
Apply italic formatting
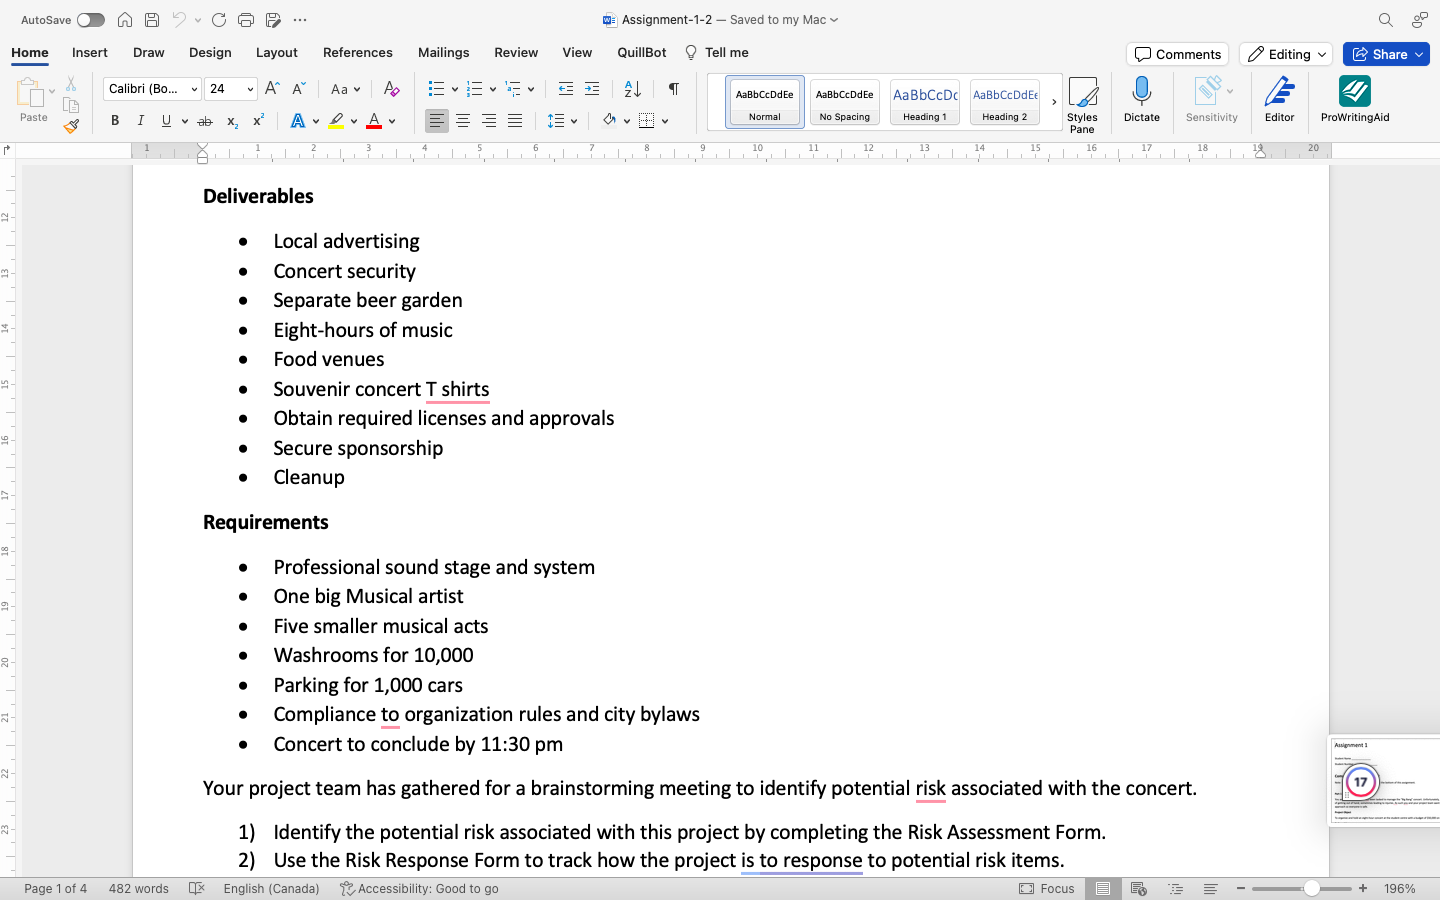pyautogui.click(x=141, y=120)
